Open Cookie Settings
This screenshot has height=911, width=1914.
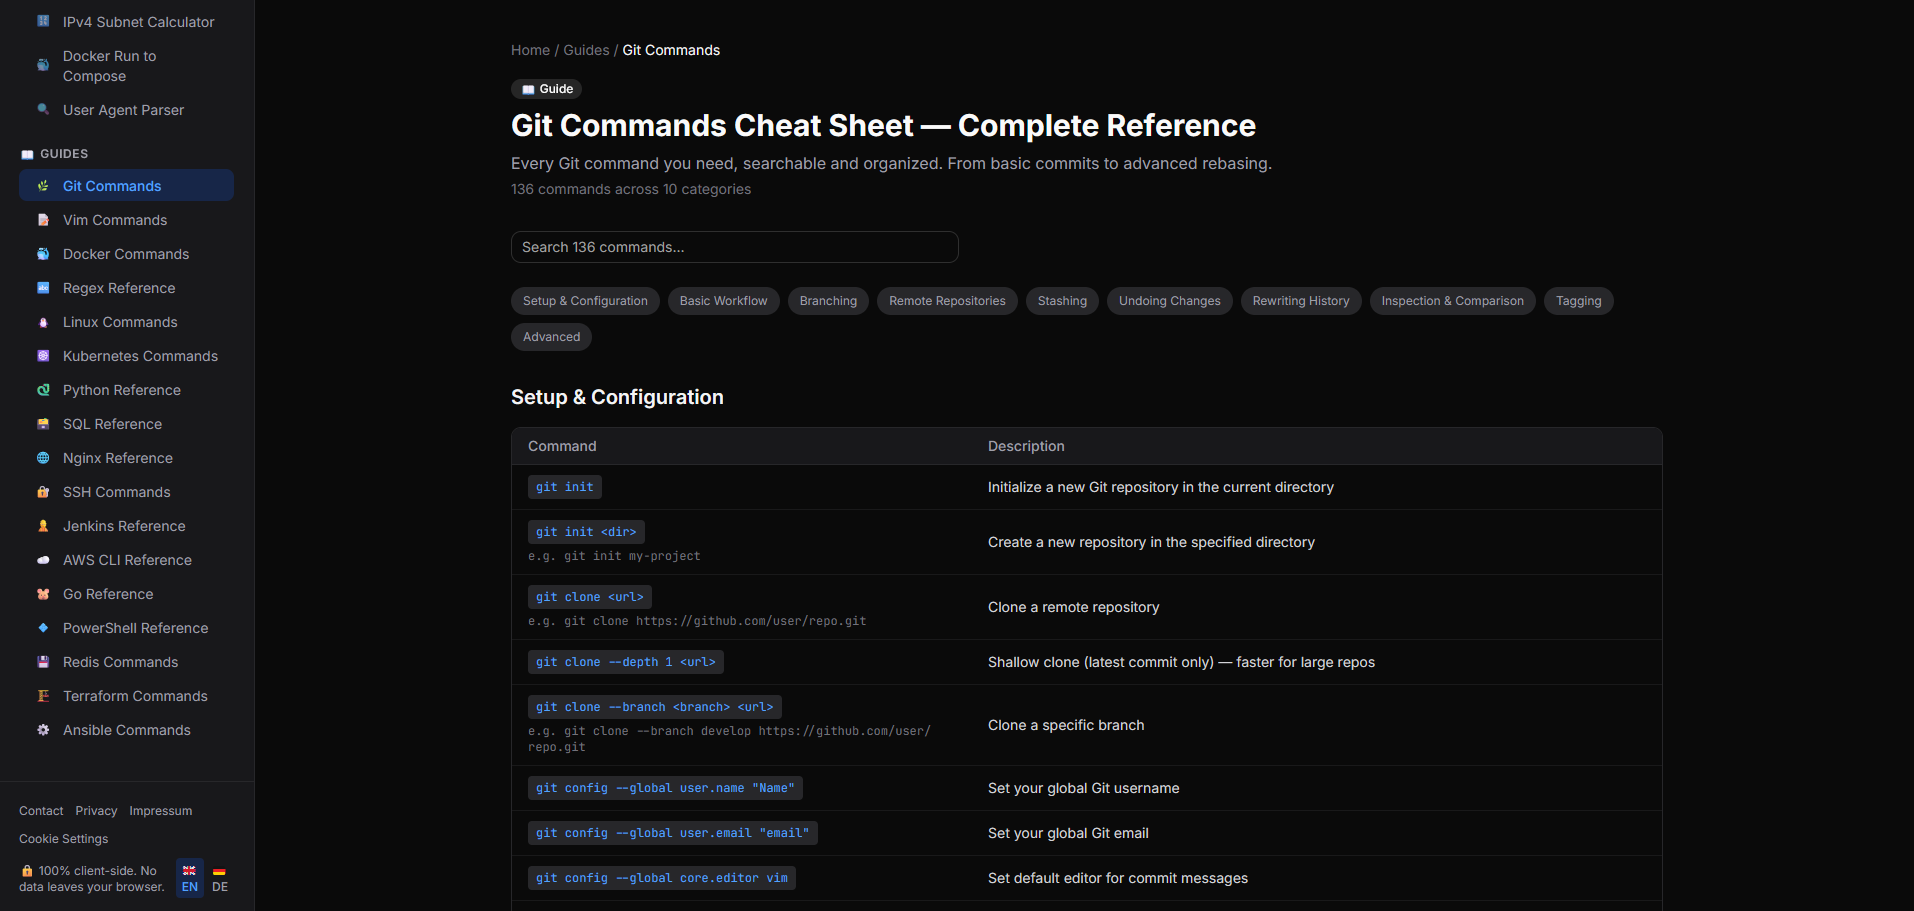click(x=63, y=839)
